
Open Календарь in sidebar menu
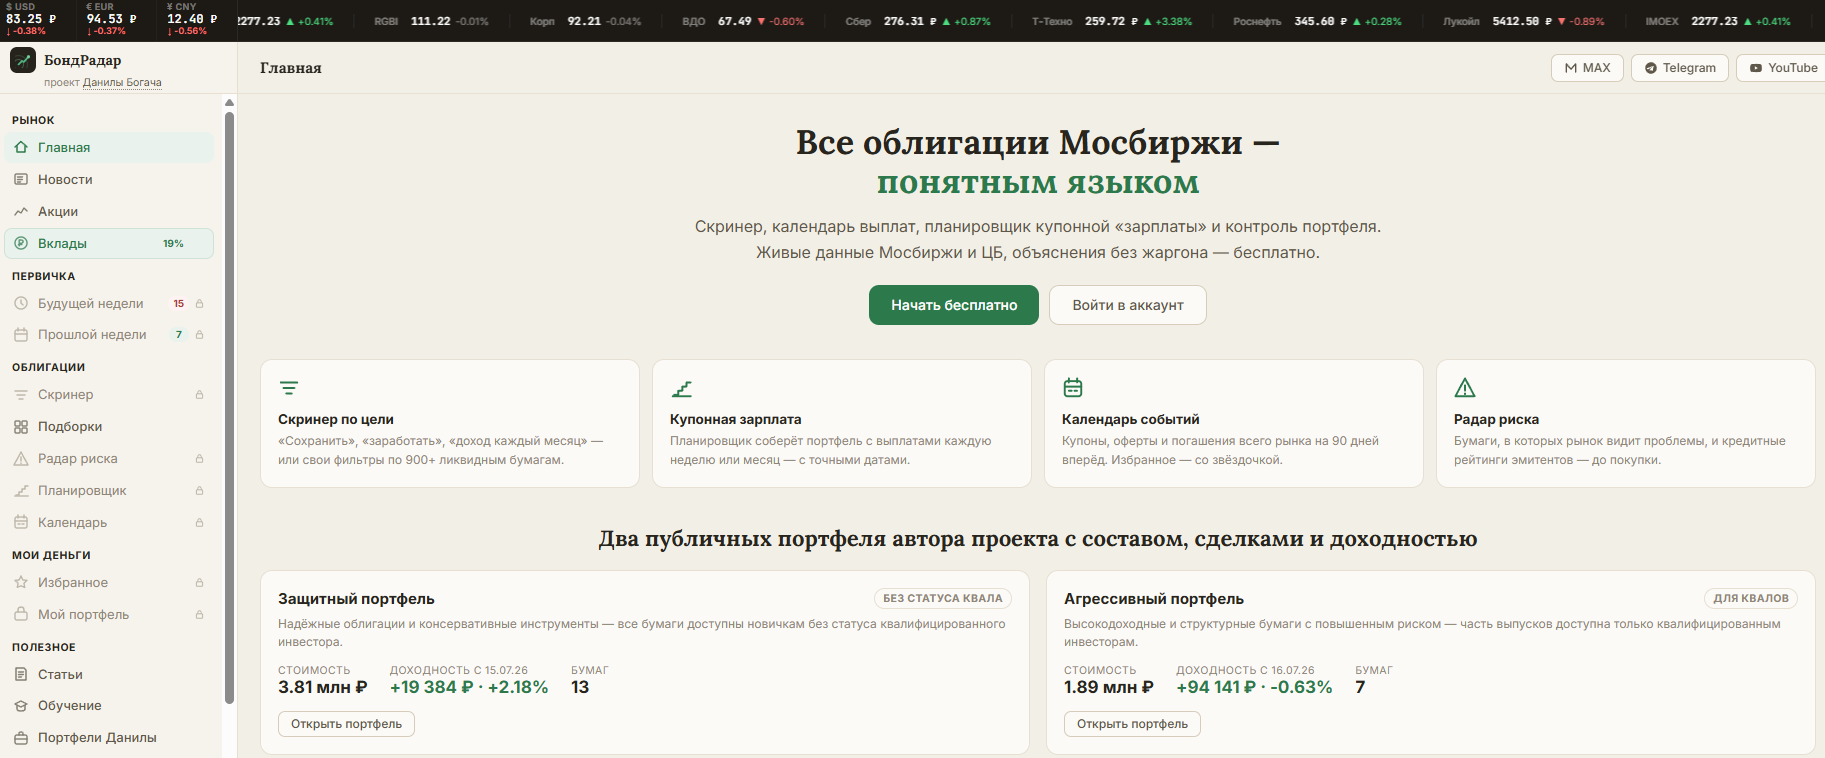click(109, 523)
